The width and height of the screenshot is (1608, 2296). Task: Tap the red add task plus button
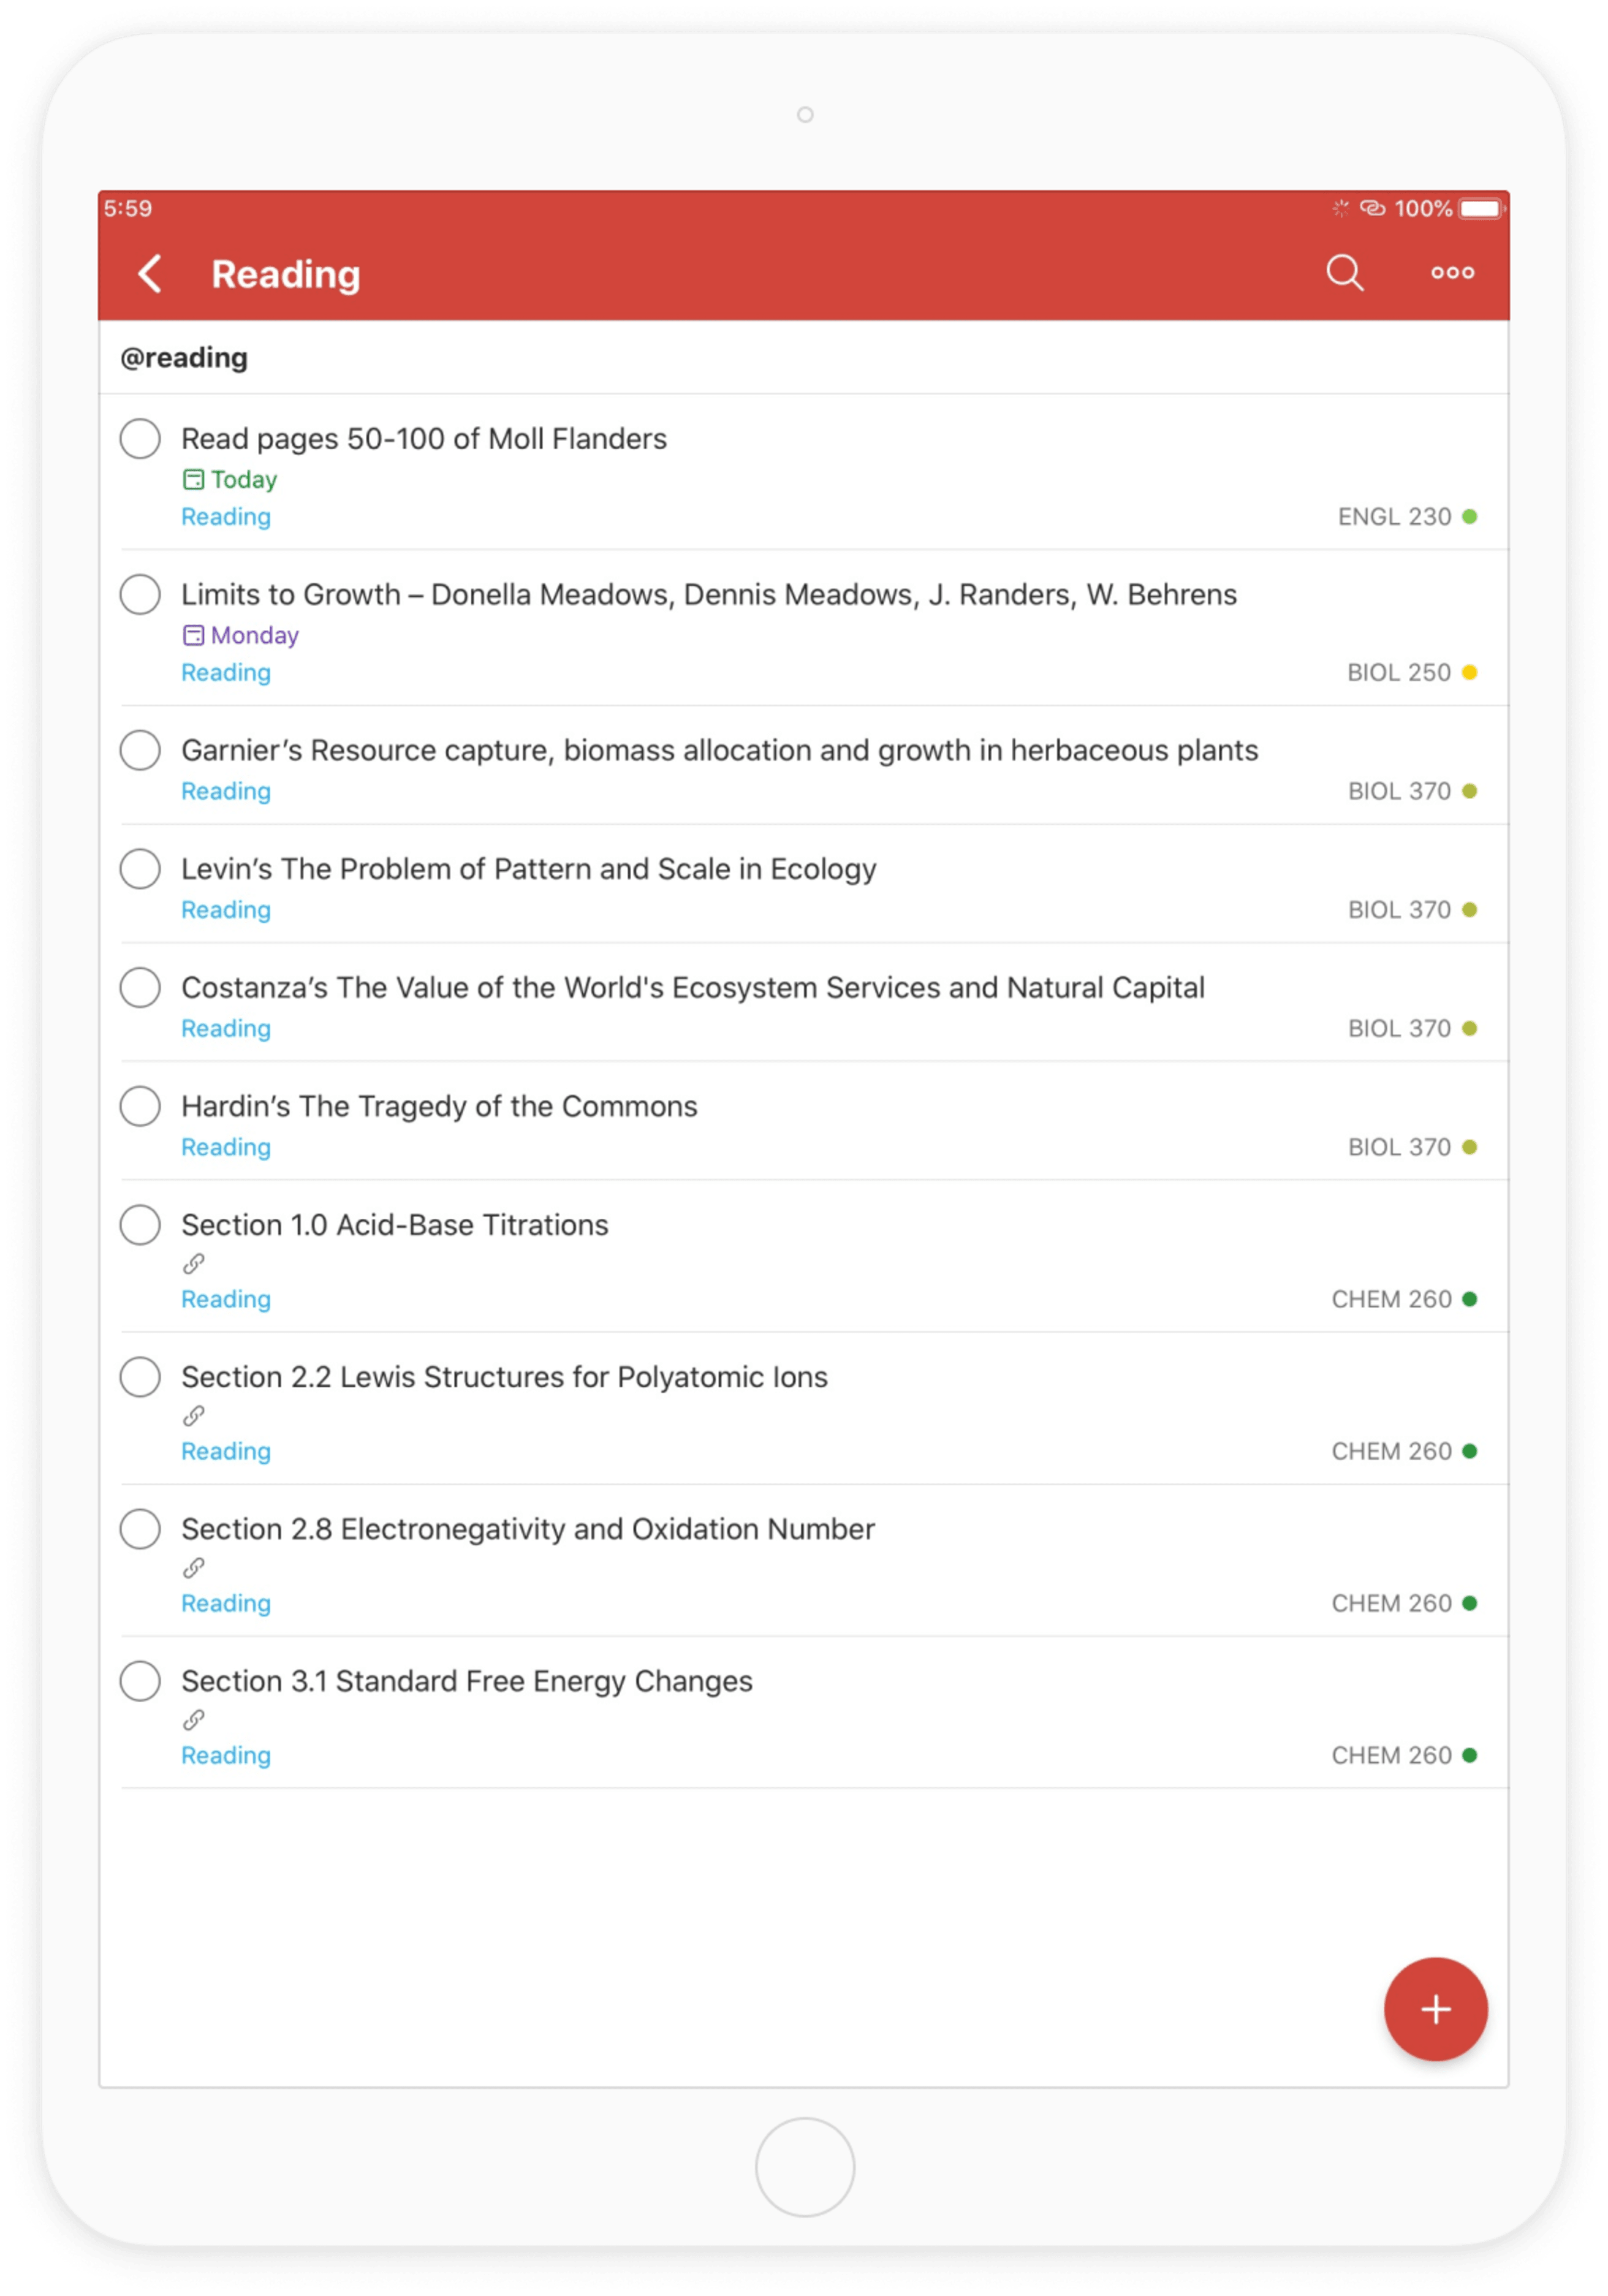pos(1435,2008)
